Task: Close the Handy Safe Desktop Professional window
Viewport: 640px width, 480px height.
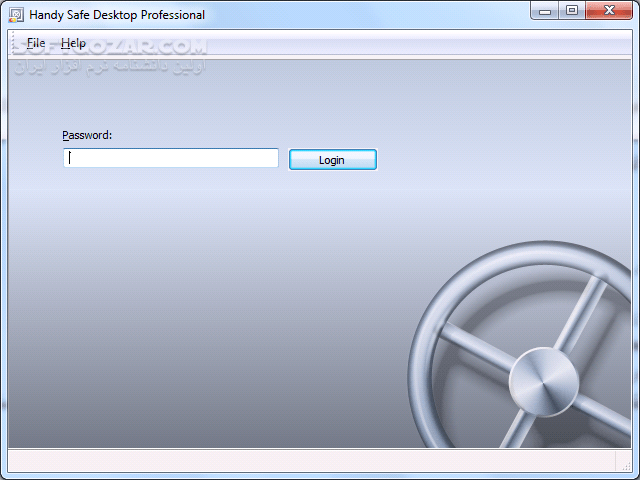Action: 608,11
